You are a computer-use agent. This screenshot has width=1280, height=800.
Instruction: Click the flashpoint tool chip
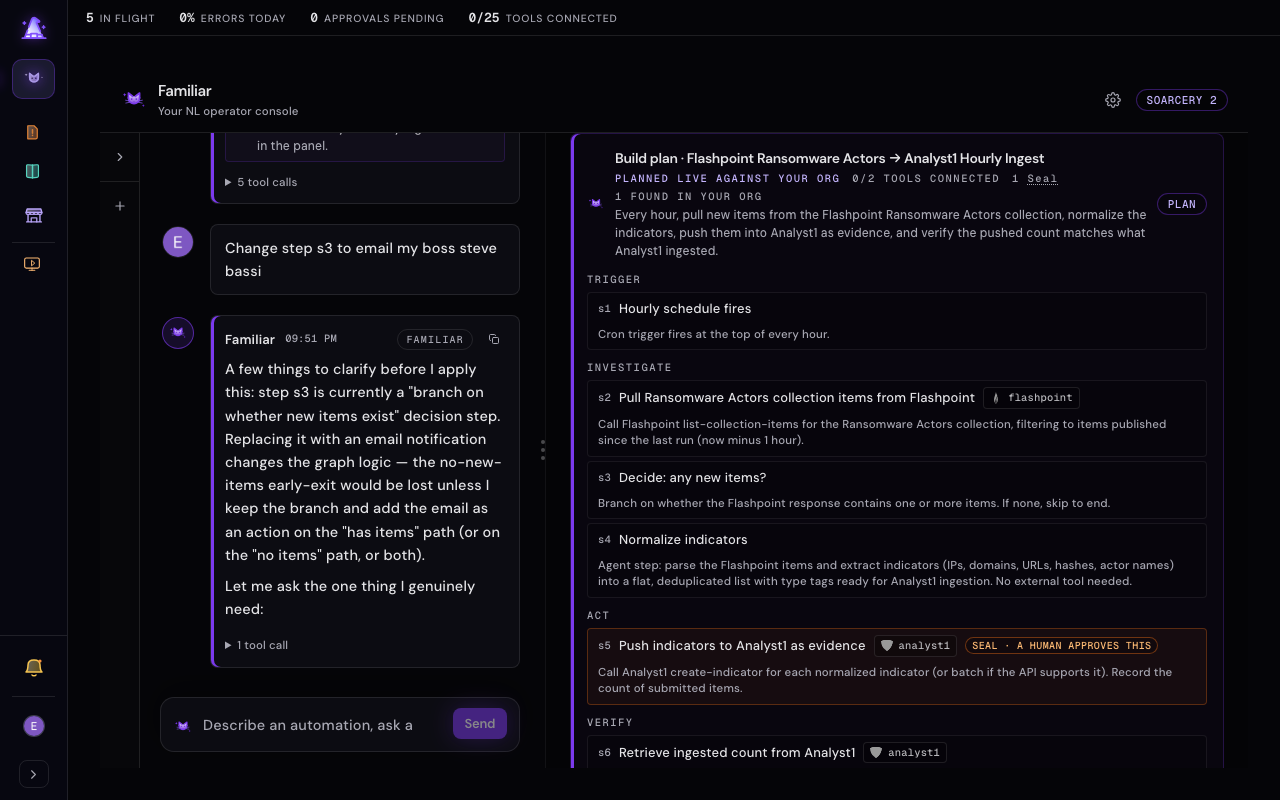point(1032,398)
